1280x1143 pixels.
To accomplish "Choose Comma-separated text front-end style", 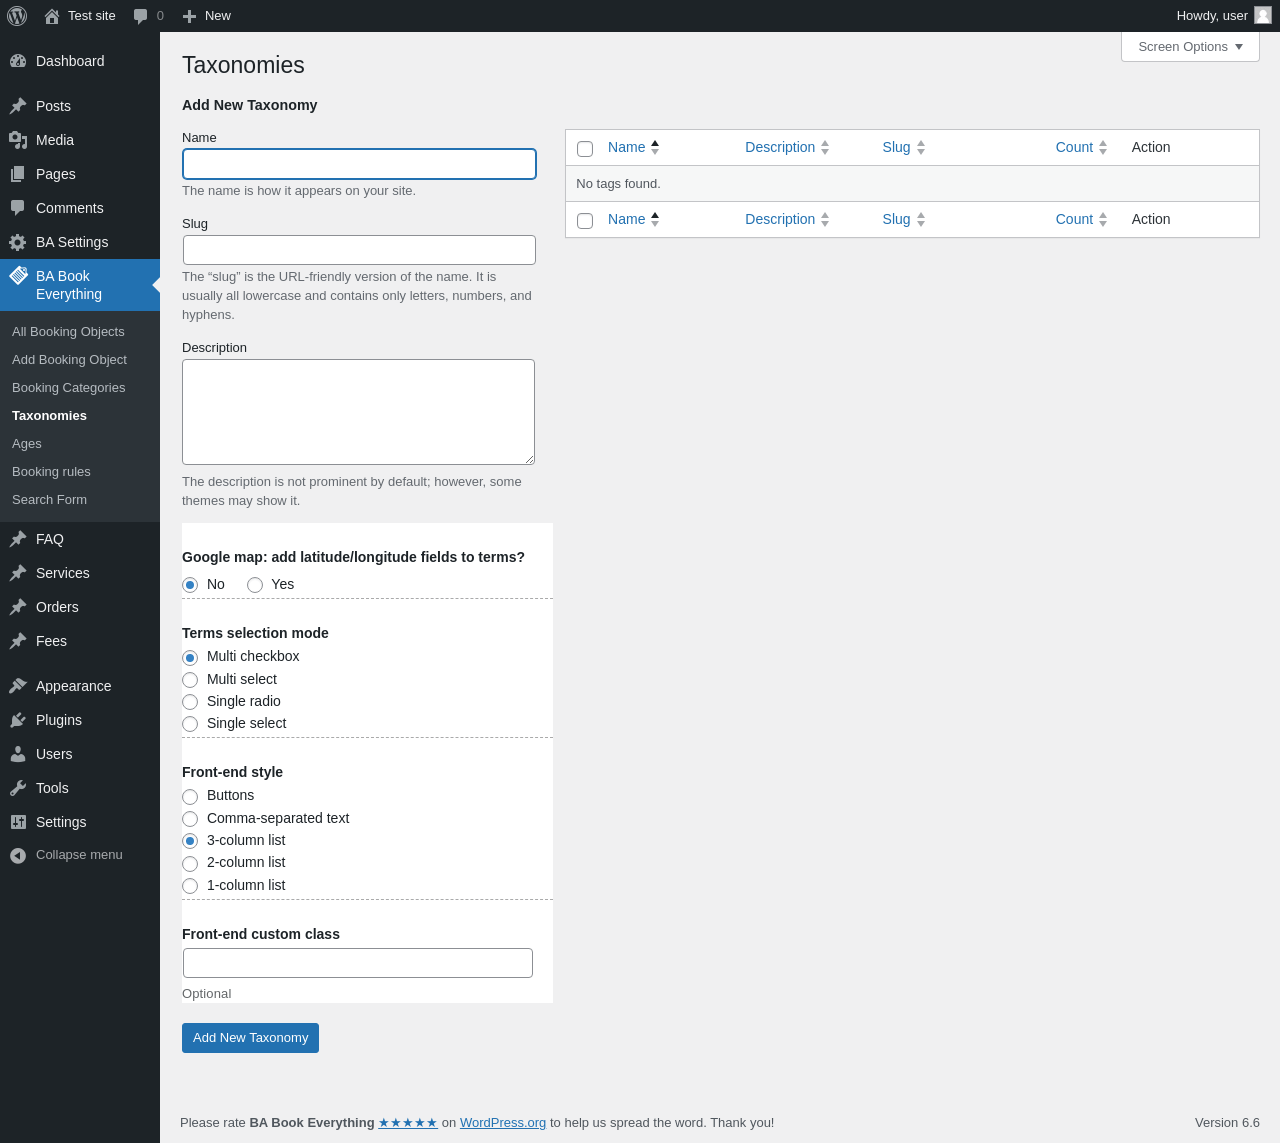I will pyautogui.click(x=190, y=819).
